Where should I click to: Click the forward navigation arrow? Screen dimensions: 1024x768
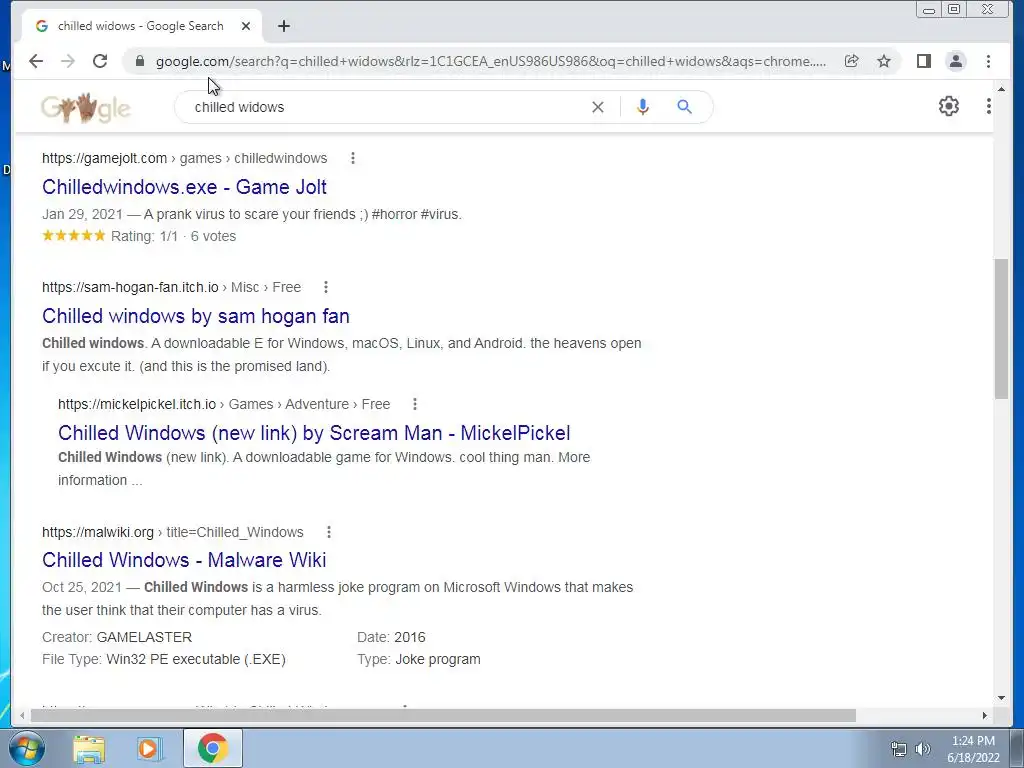[x=68, y=61]
